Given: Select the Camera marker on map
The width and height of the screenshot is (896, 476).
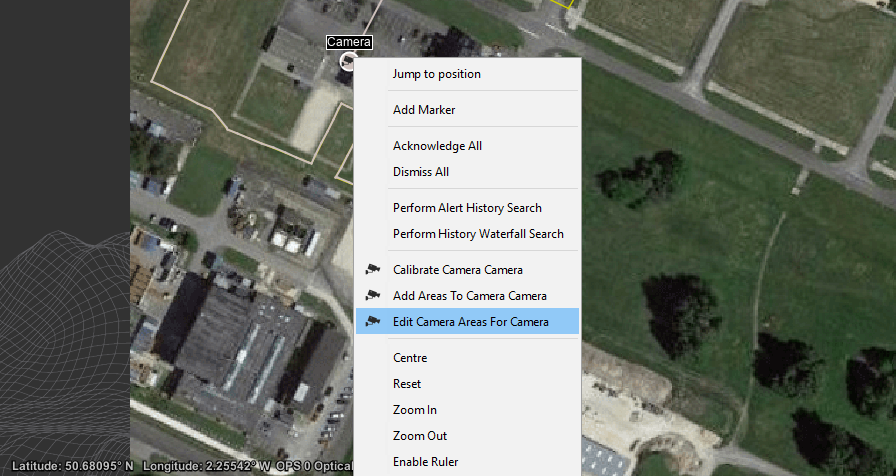Looking at the screenshot, I should [x=347, y=61].
